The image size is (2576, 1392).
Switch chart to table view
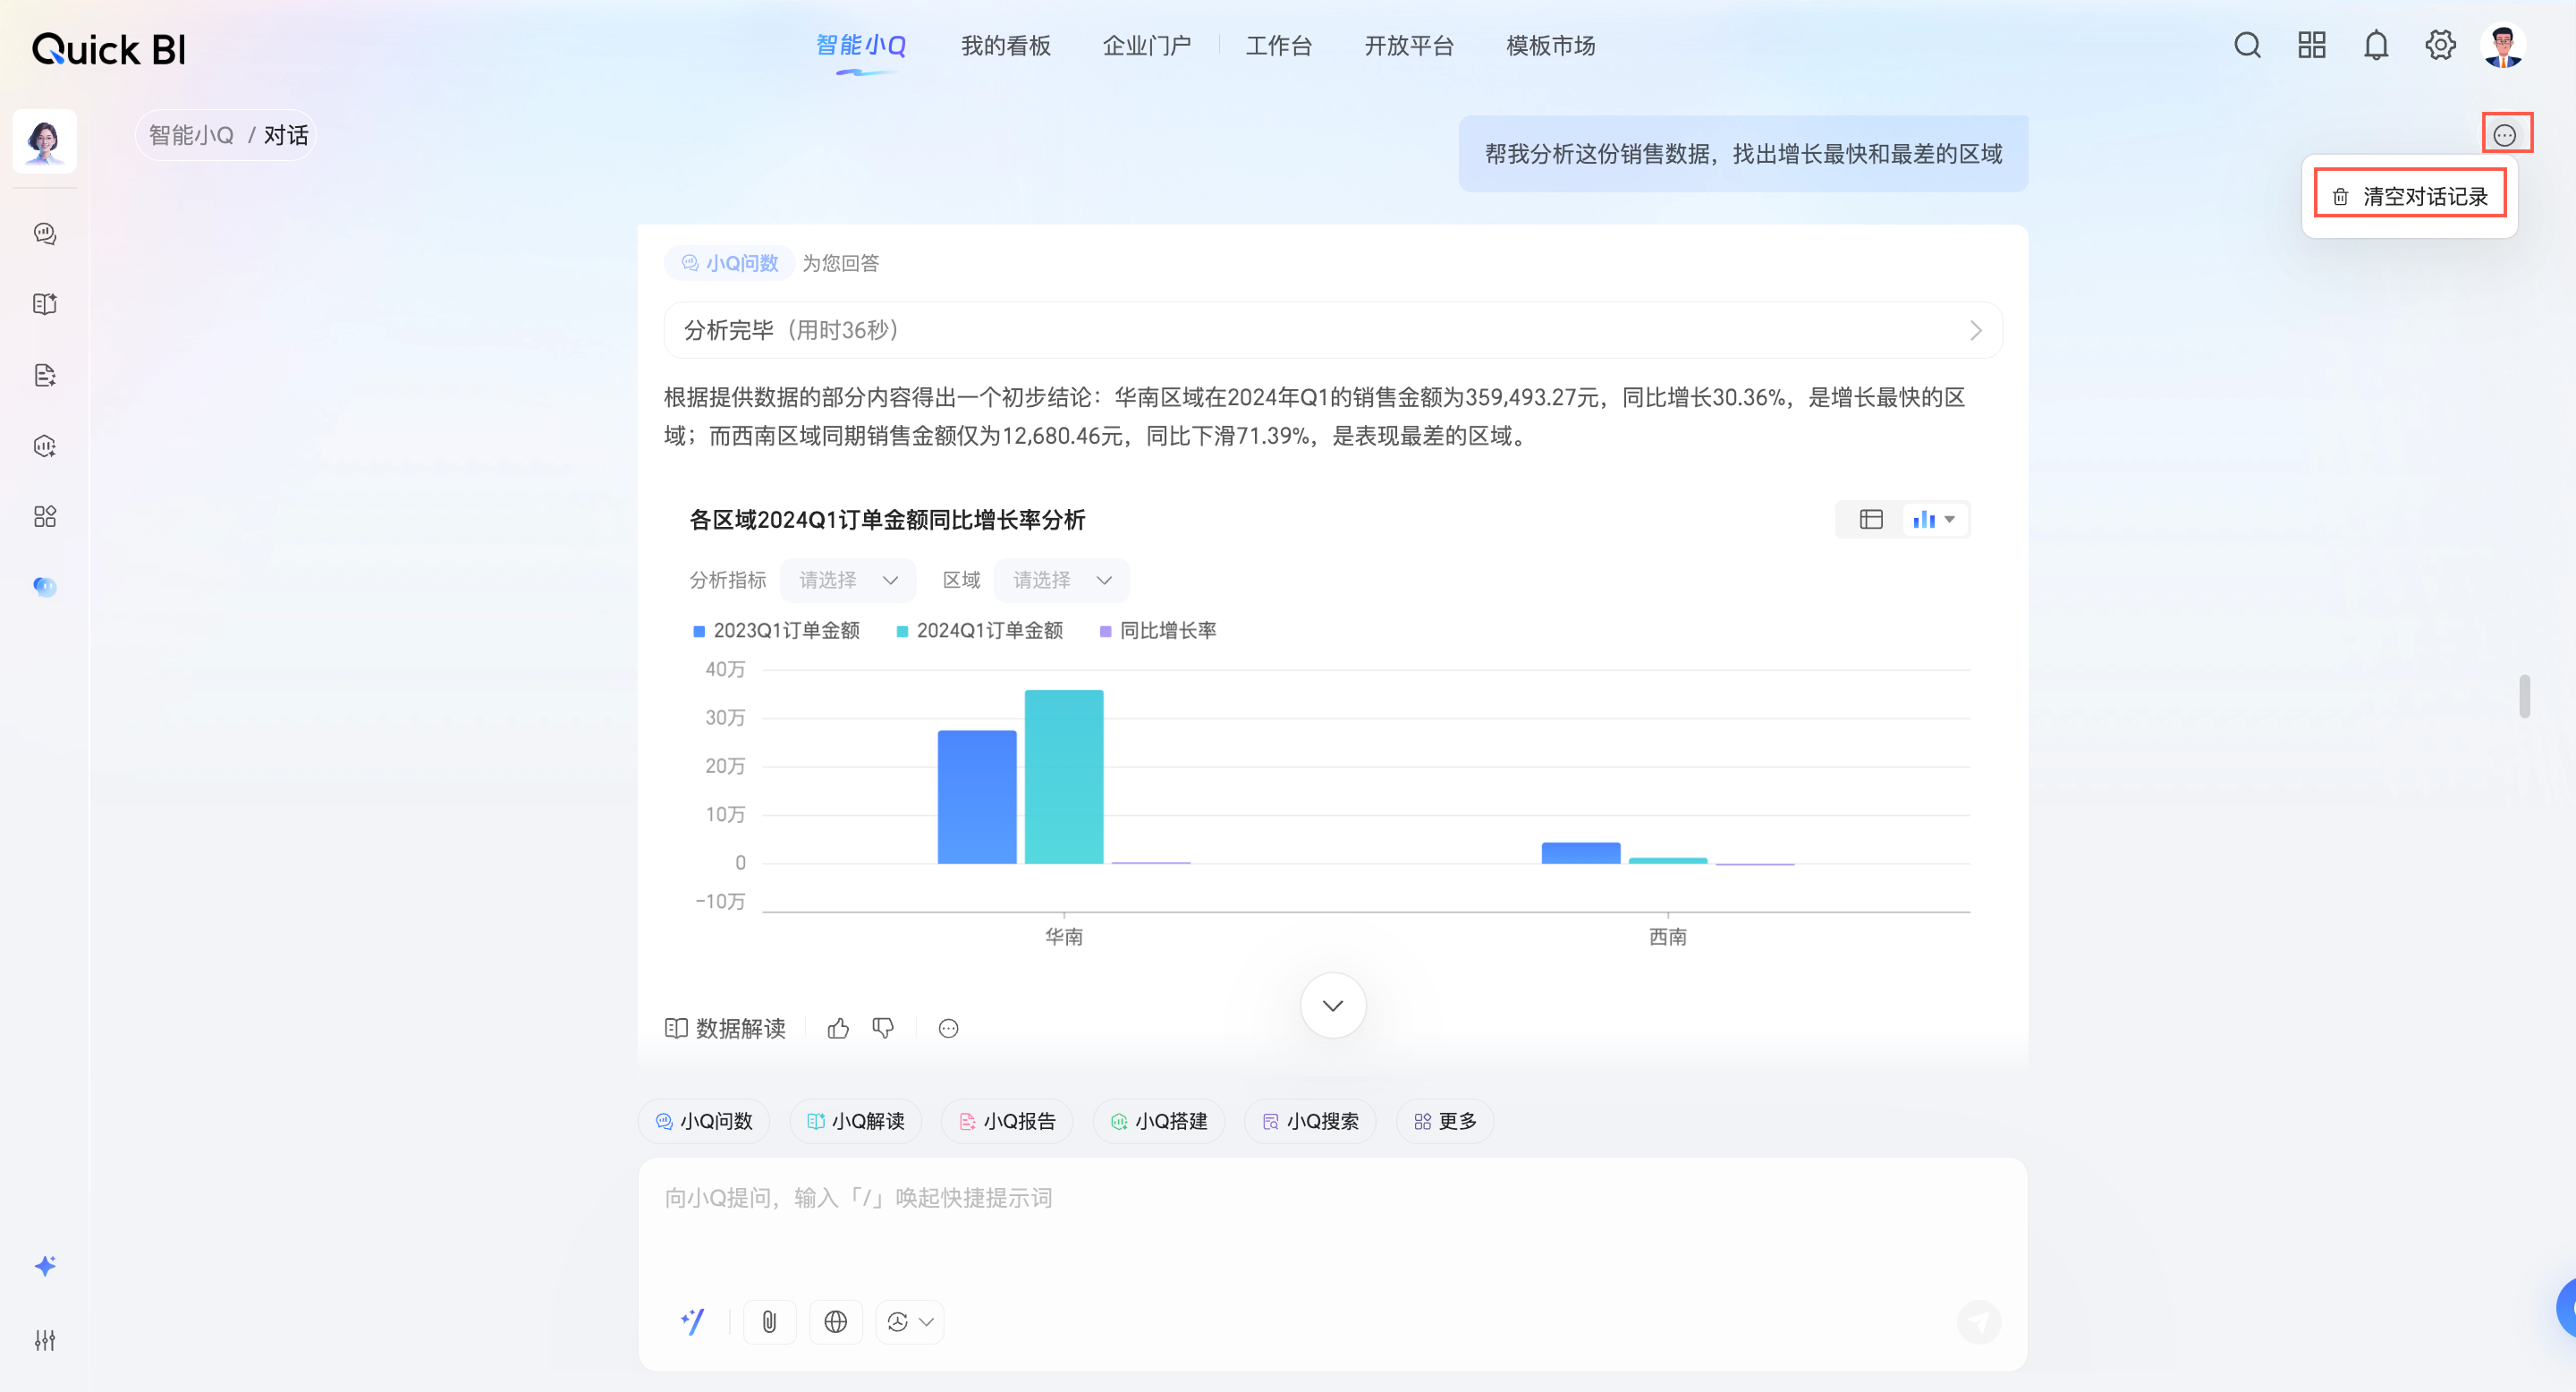[x=1870, y=519]
